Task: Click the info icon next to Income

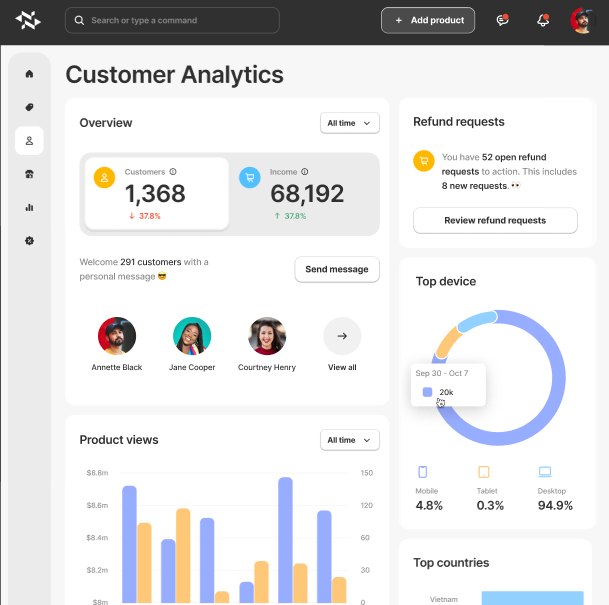Action: [305, 172]
